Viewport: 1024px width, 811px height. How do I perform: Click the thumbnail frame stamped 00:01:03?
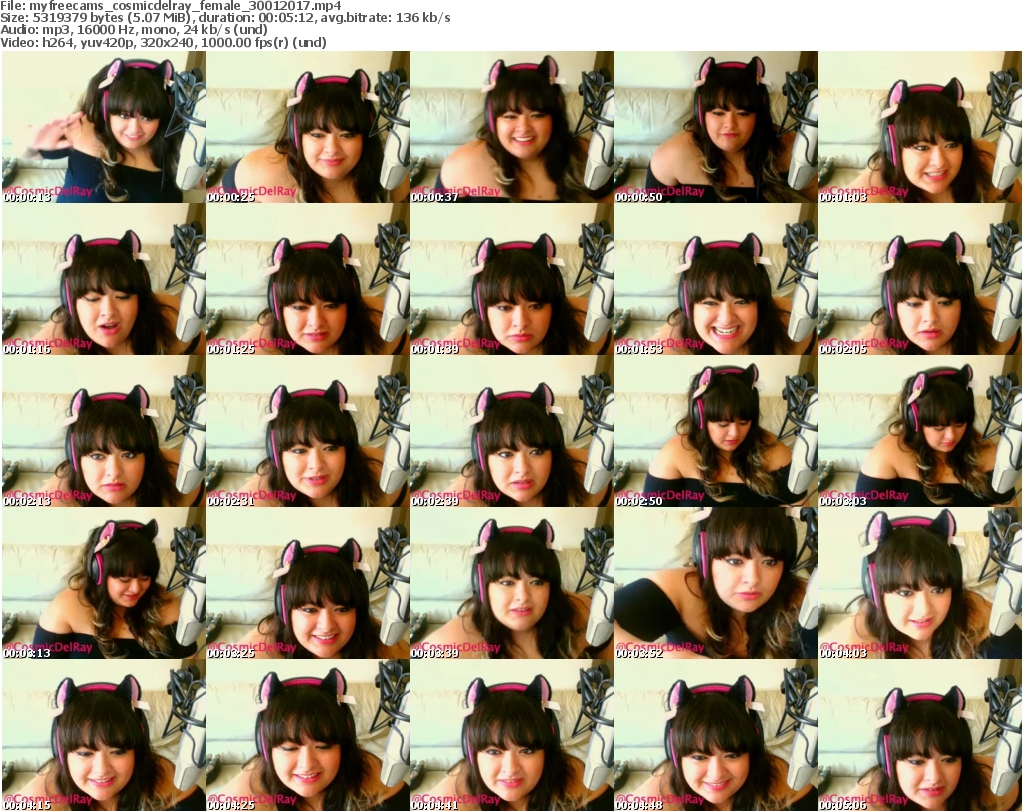coord(920,127)
